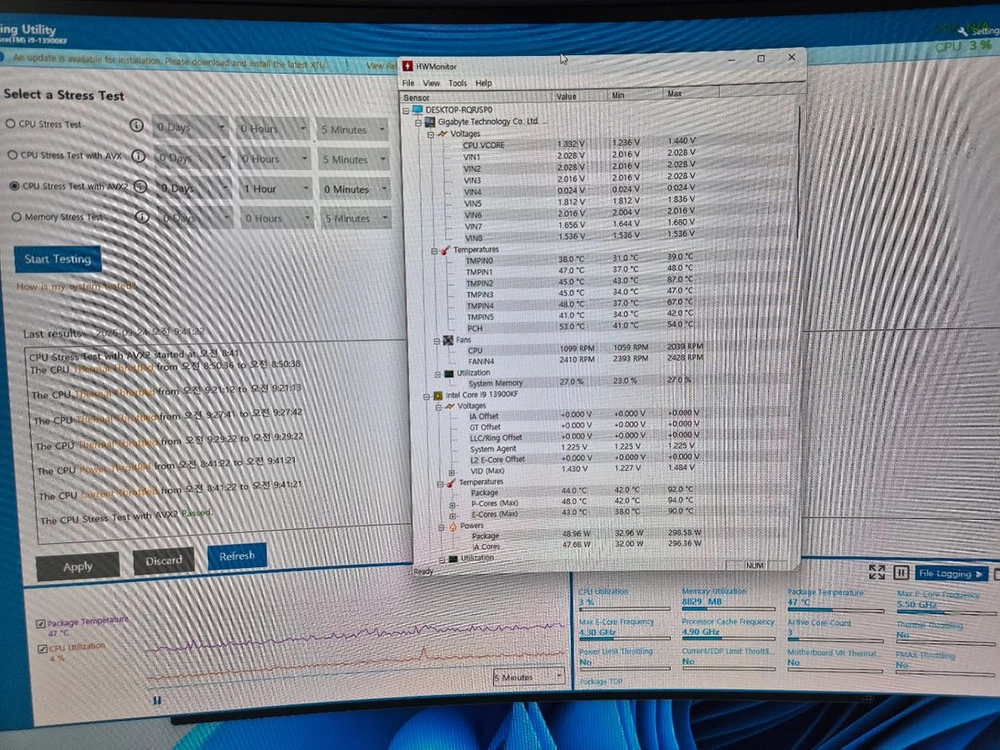The width and height of the screenshot is (1000, 750).
Task: Open the Help menu in HWMonitor
Action: pyautogui.click(x=483, y=83)
